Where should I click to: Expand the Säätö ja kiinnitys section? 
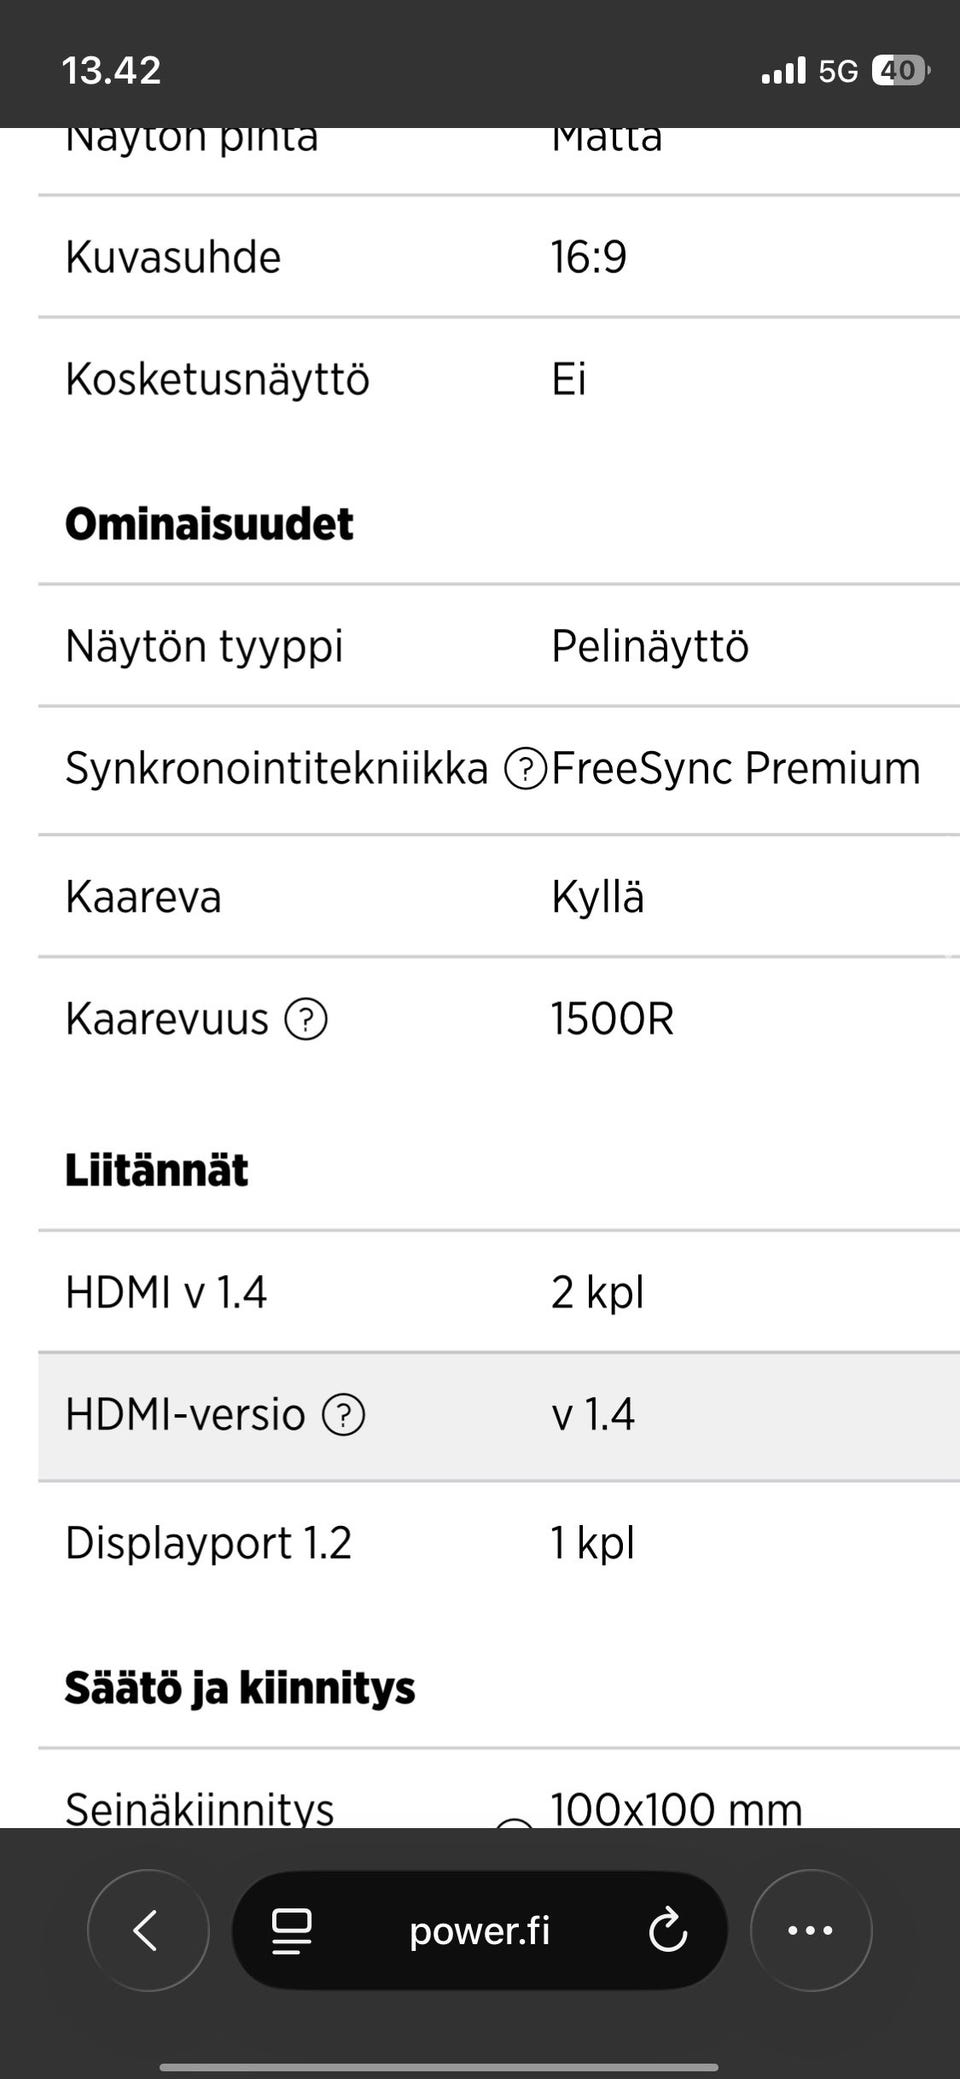(x=240, y=1686)
